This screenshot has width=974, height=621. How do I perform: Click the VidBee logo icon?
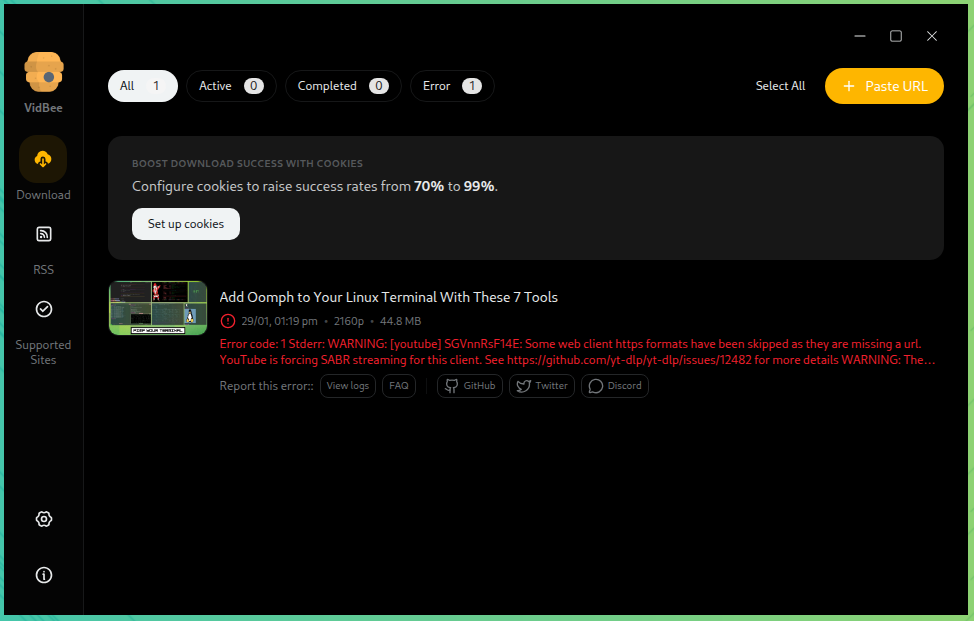43,73
